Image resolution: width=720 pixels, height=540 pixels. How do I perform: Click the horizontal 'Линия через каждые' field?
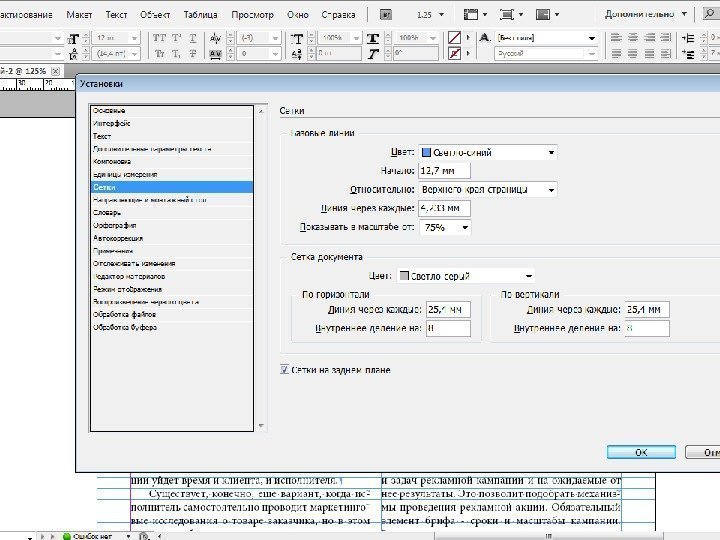point(447,309)
